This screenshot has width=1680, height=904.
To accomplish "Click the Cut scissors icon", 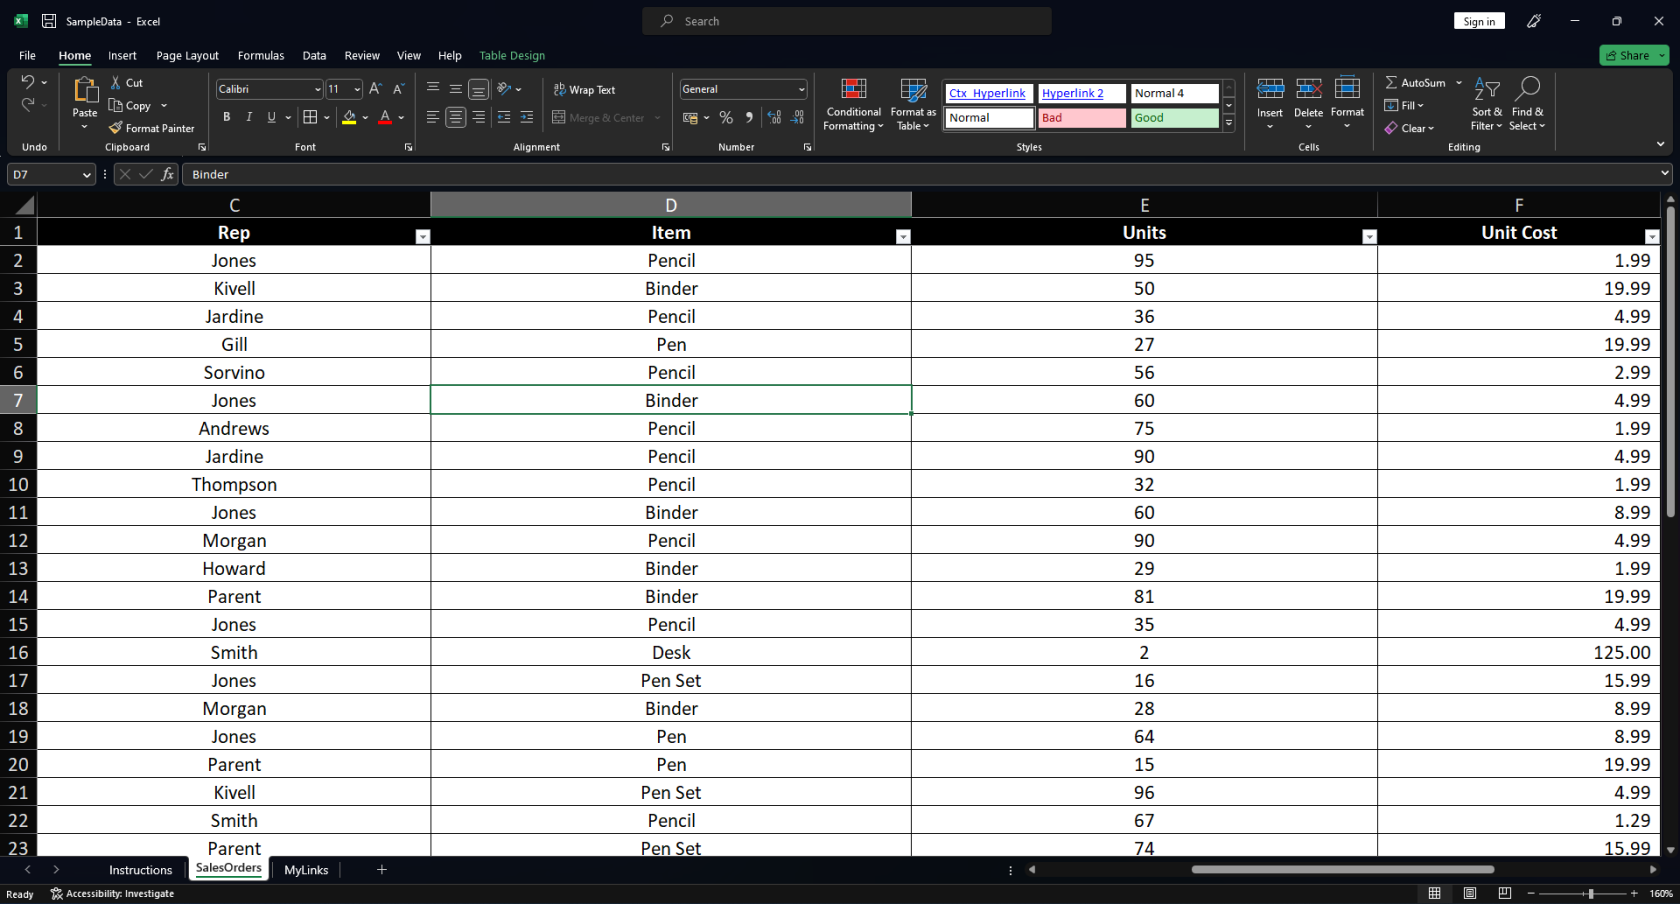I will coord(116,83).
